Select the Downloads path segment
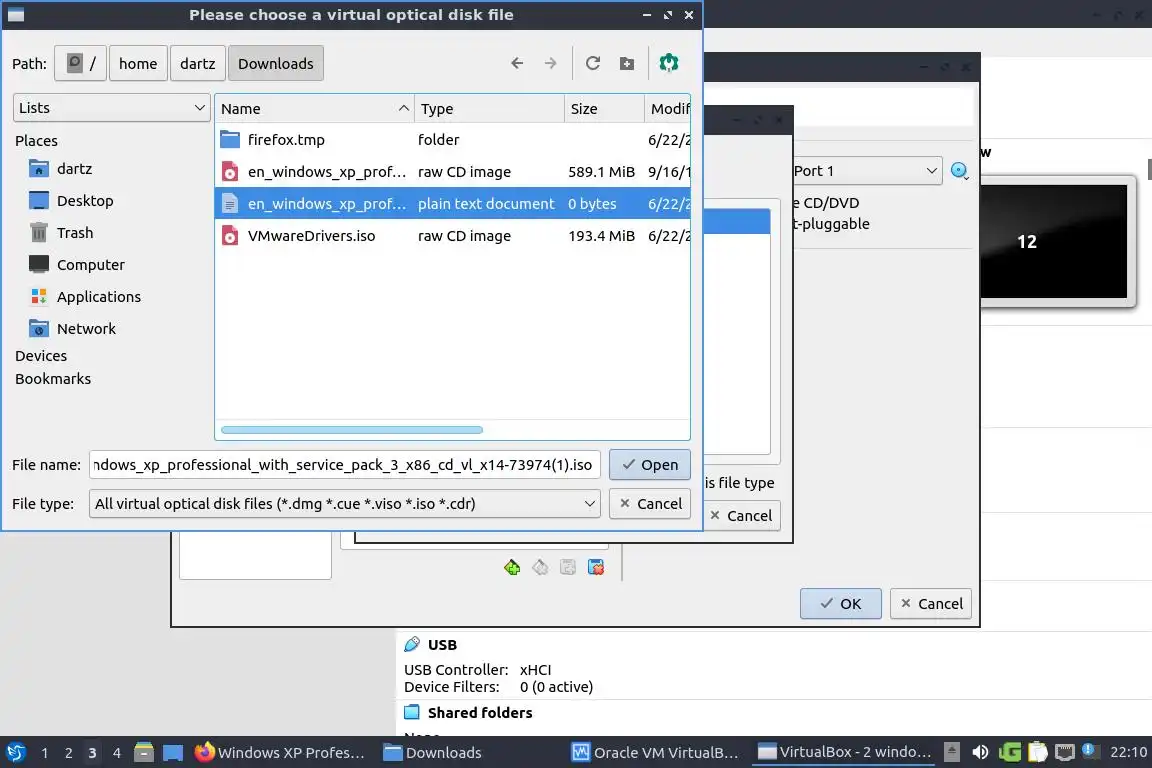 [276, 63]
